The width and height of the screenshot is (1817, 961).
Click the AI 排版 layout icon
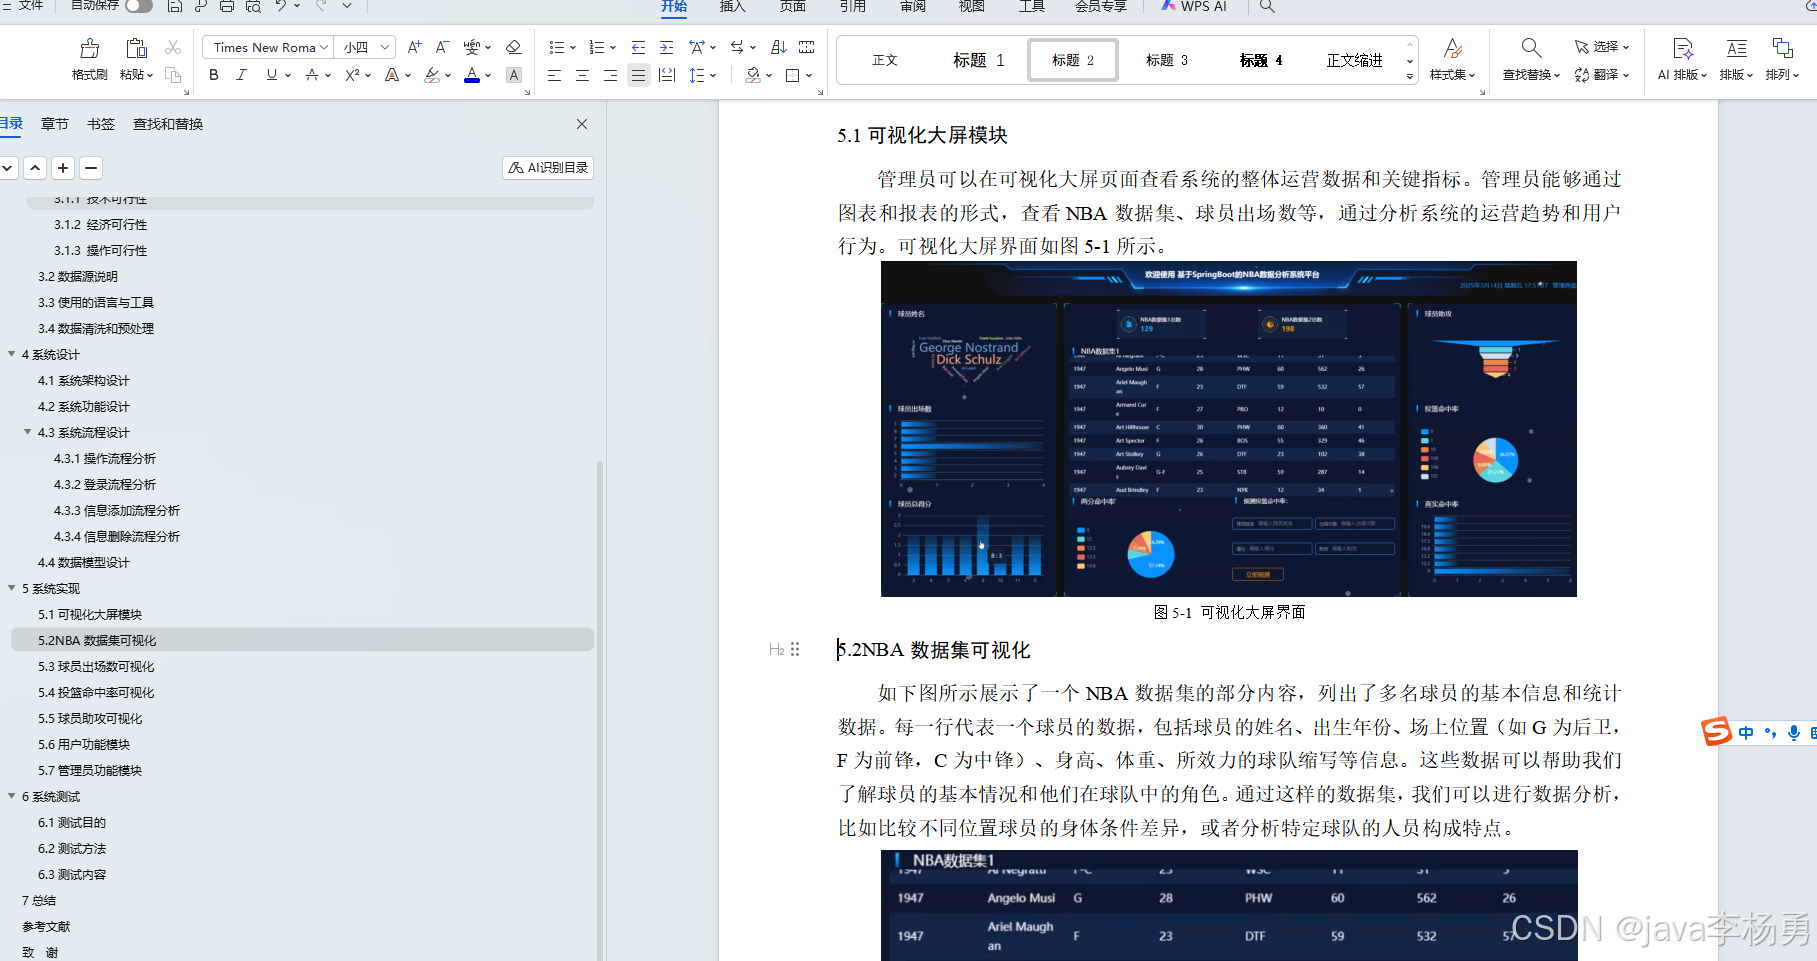click(1682, 57)
